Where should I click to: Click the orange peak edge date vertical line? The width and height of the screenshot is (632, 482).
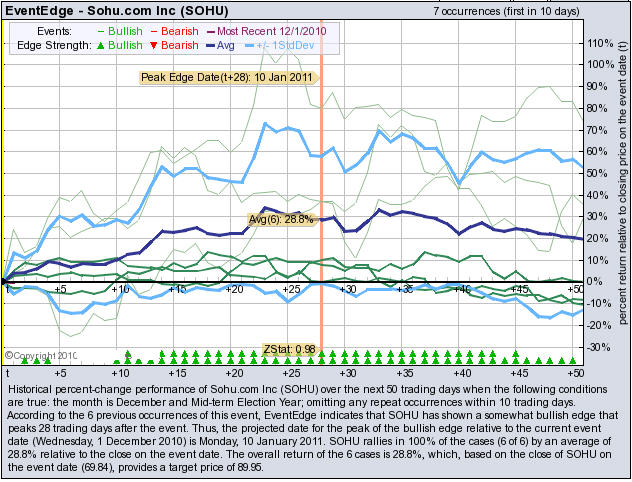click(322, 193)
